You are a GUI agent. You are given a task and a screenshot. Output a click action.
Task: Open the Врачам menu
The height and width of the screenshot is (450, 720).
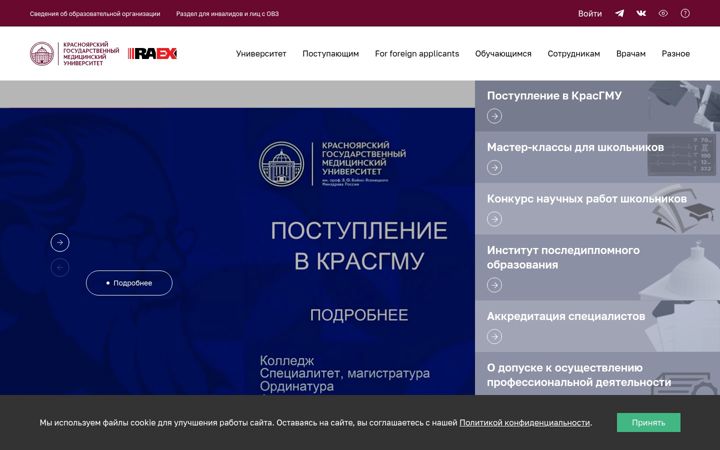click(x=631, y=54)
